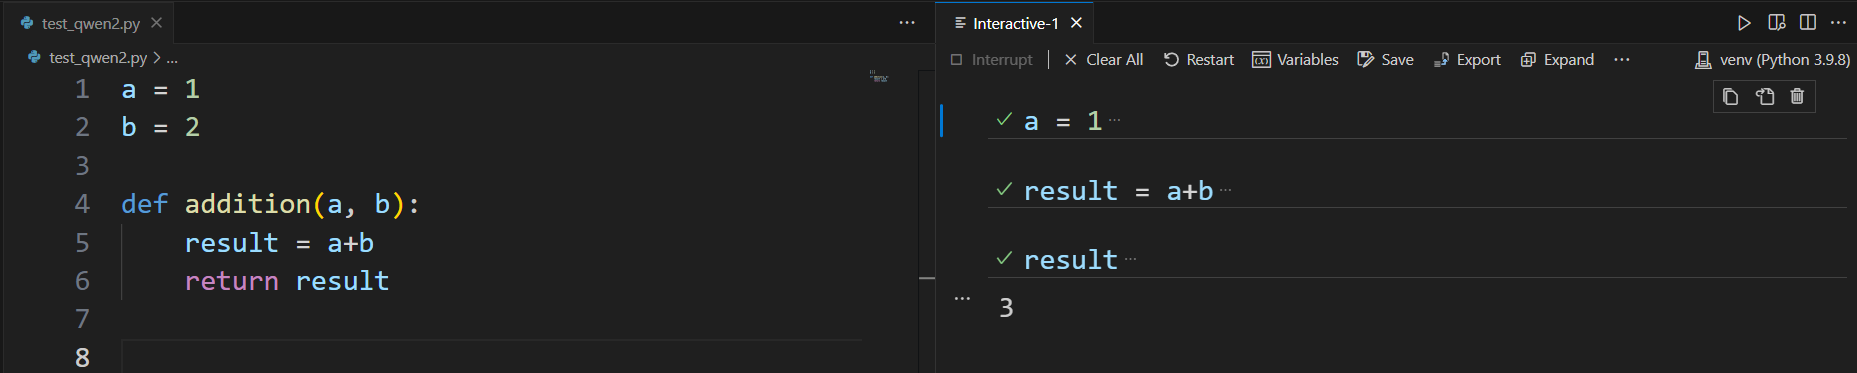Expand the 'result = a+b' cell ellipsis
This screenshot has height=373, width=1857.
point(1226,189)
